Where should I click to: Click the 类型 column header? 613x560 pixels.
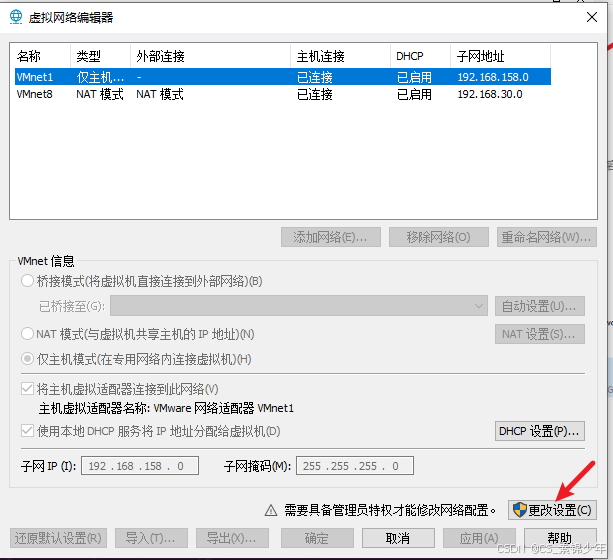pyautogui.click(x=100, y=56)
